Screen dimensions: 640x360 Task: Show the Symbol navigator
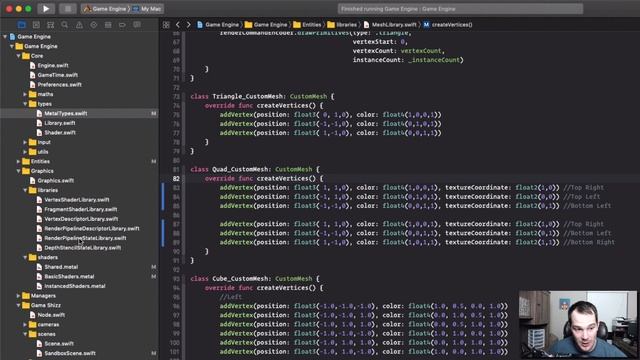(50, 25)
